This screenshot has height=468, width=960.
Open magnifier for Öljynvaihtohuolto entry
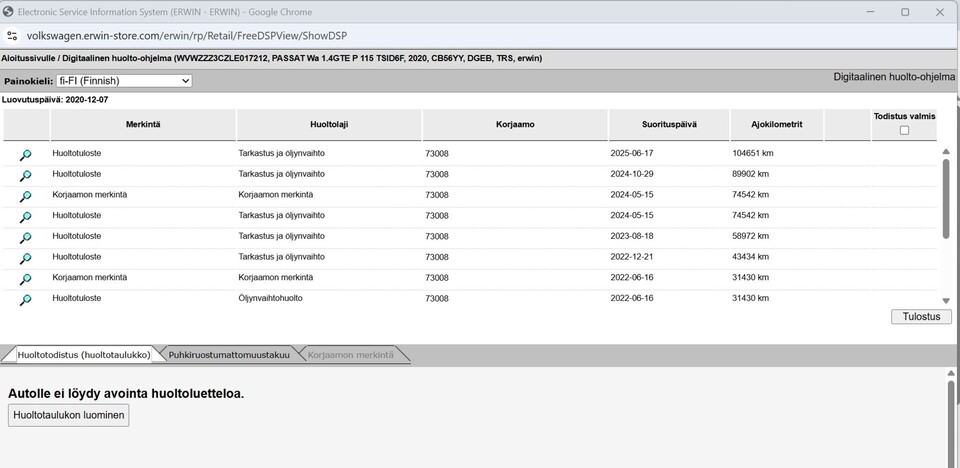pyautogui.click(x=26, y=299)
